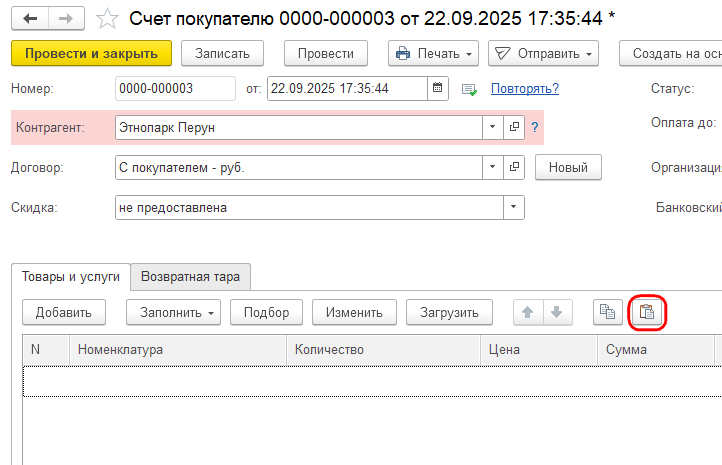Open the Повторять? link

tap(525, 88)
